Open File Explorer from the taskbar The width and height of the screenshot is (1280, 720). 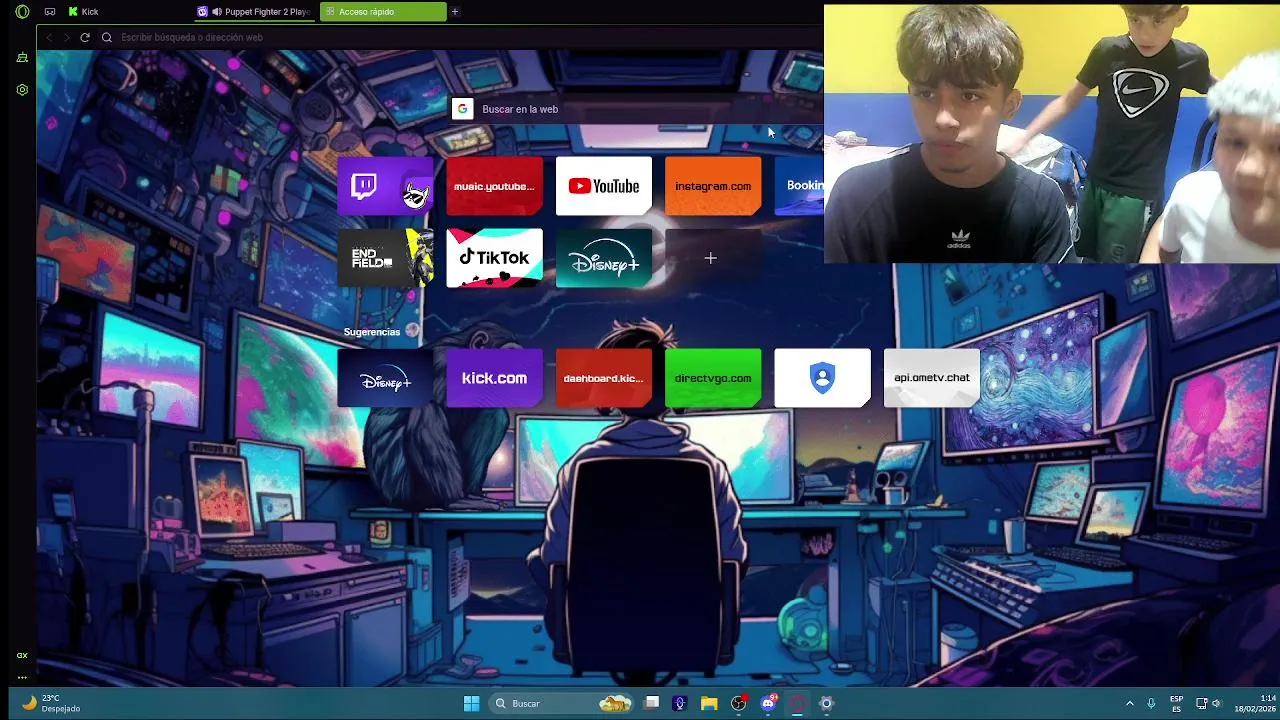709,703
